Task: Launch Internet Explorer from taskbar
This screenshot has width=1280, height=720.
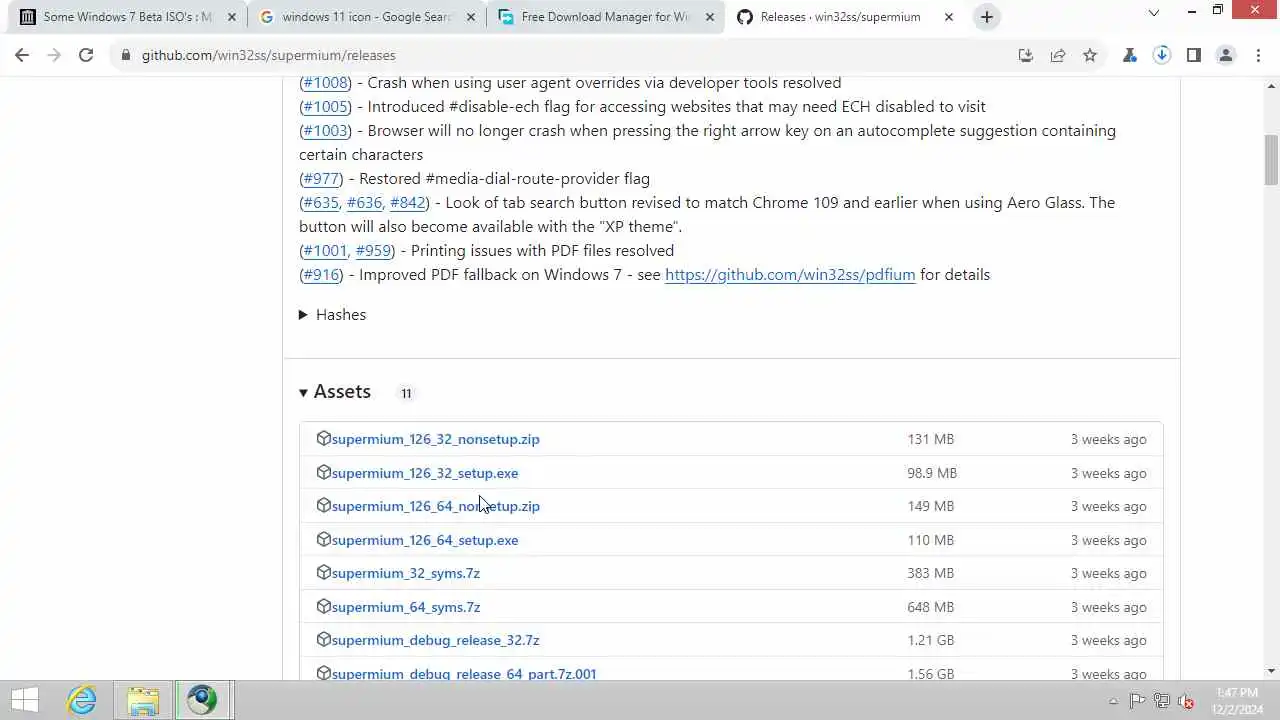Action: pyautogui.click(x=82, y=700)
